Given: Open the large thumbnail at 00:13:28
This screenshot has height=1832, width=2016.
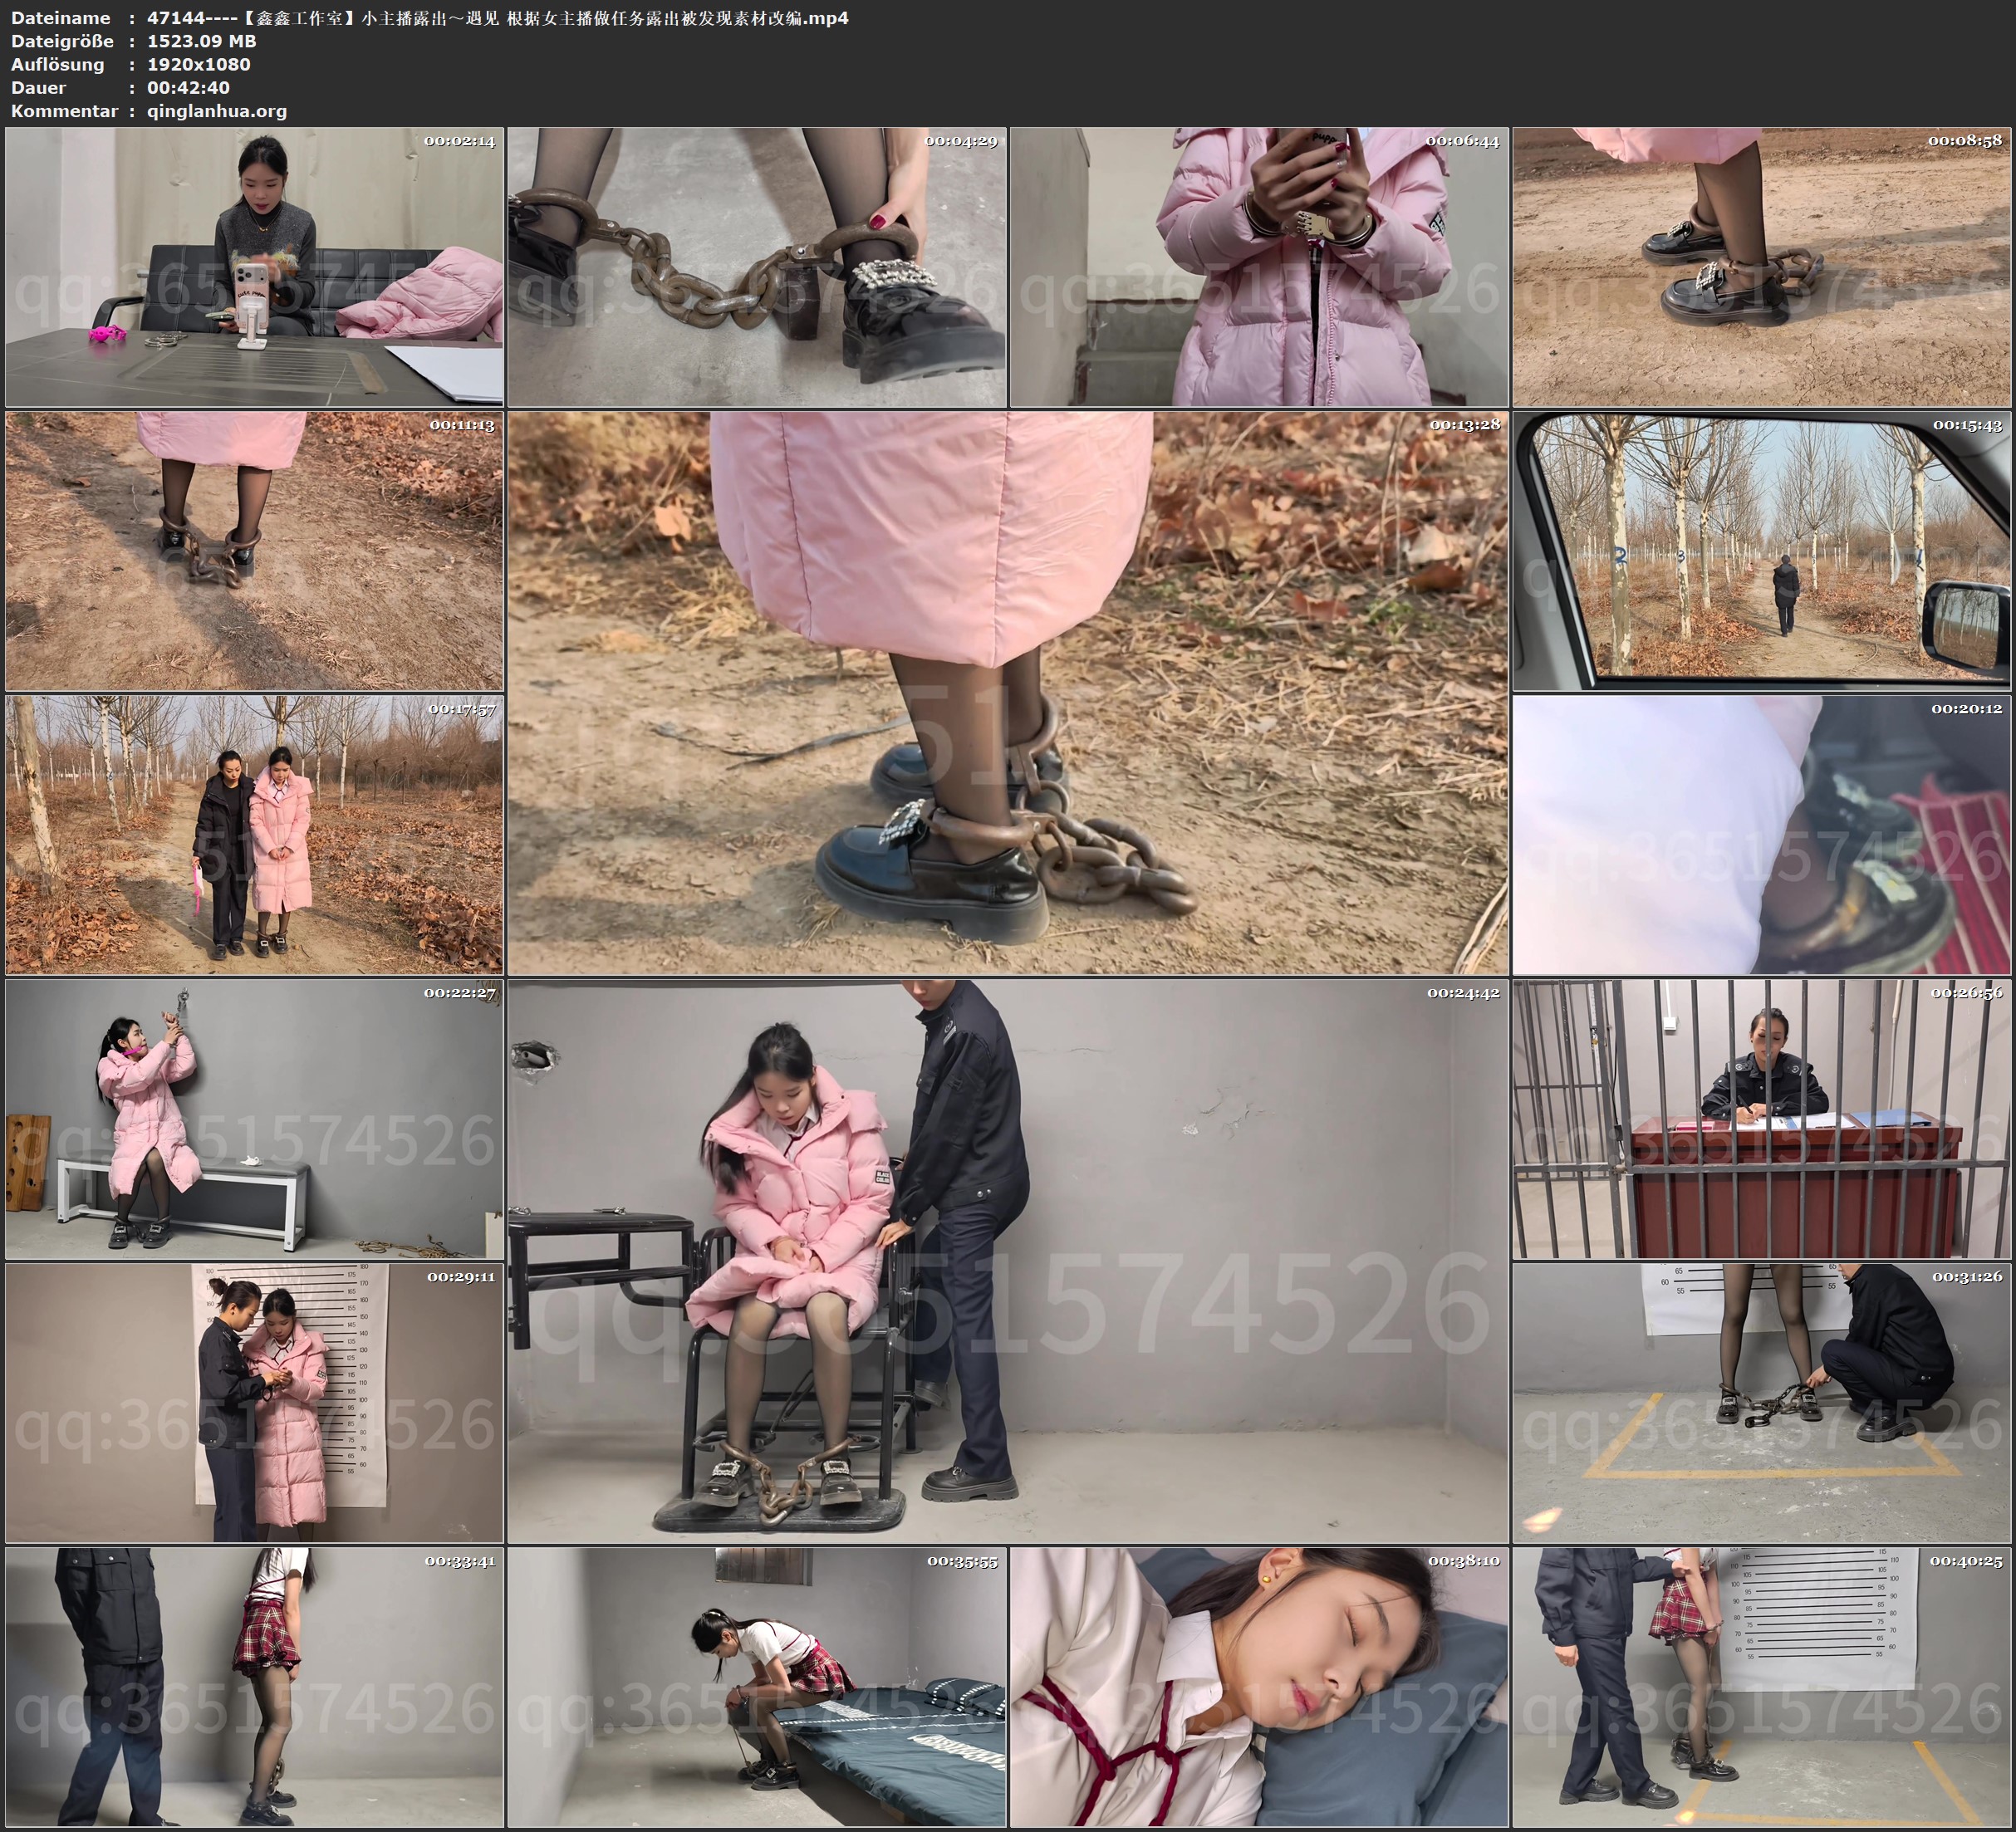Looking at the screenshot, I should 1008,693.
